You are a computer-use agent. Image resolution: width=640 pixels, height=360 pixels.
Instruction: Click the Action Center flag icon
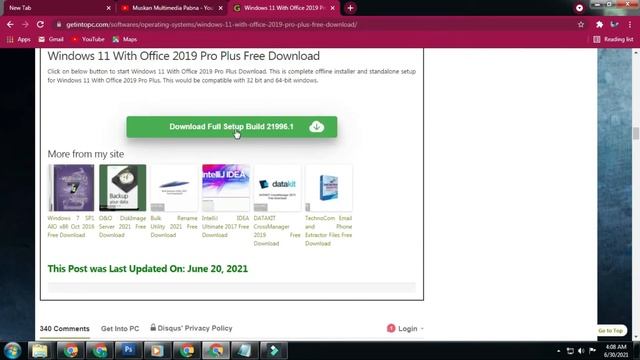point(592,351)
